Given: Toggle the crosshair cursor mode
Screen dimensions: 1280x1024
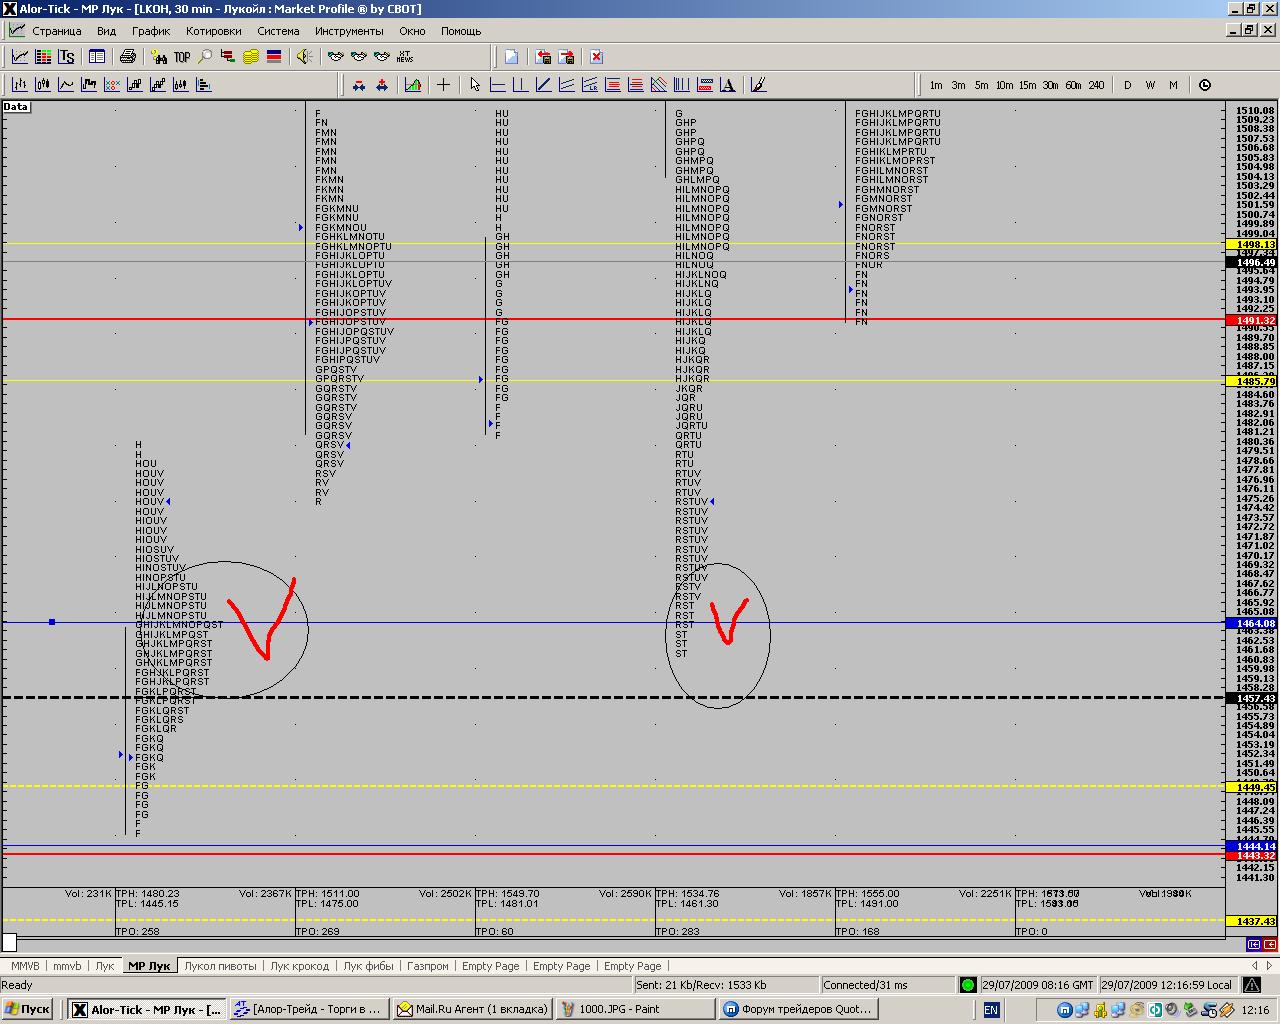Looking at the screenshot, I should [443, 85].
